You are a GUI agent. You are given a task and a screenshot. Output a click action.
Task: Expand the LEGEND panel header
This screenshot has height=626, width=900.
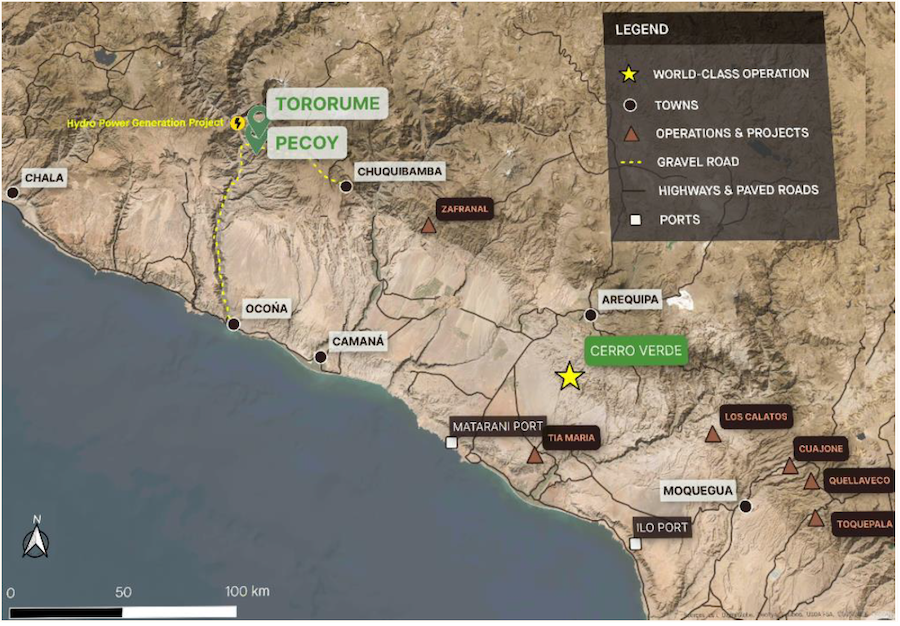click(641, 29)
